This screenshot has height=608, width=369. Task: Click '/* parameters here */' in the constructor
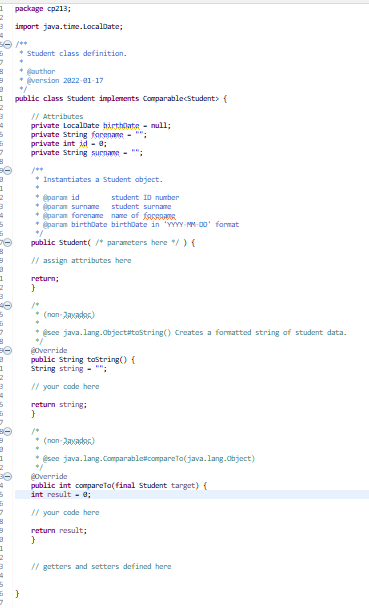(137, 243)
